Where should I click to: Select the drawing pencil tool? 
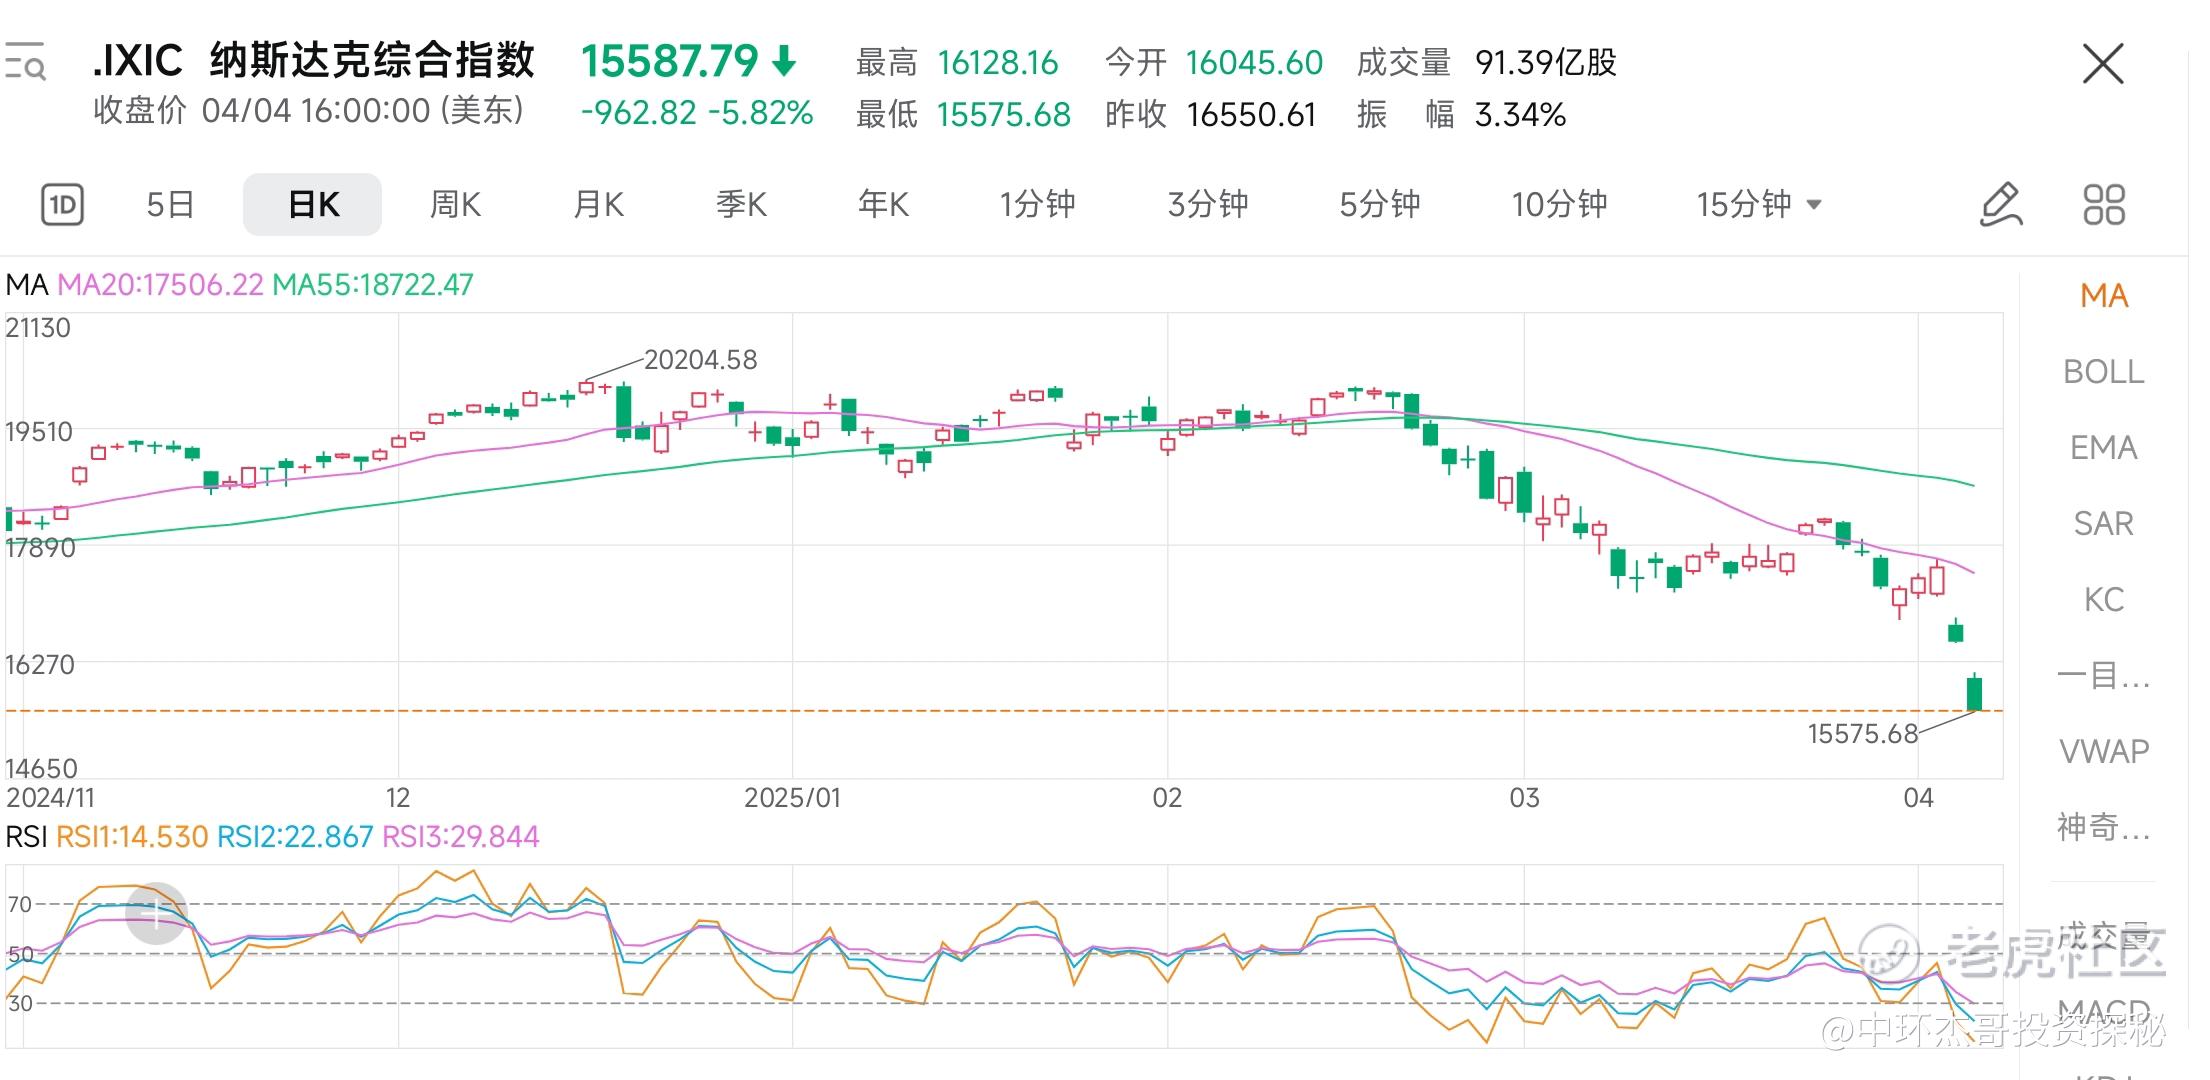pos(2001,205)
